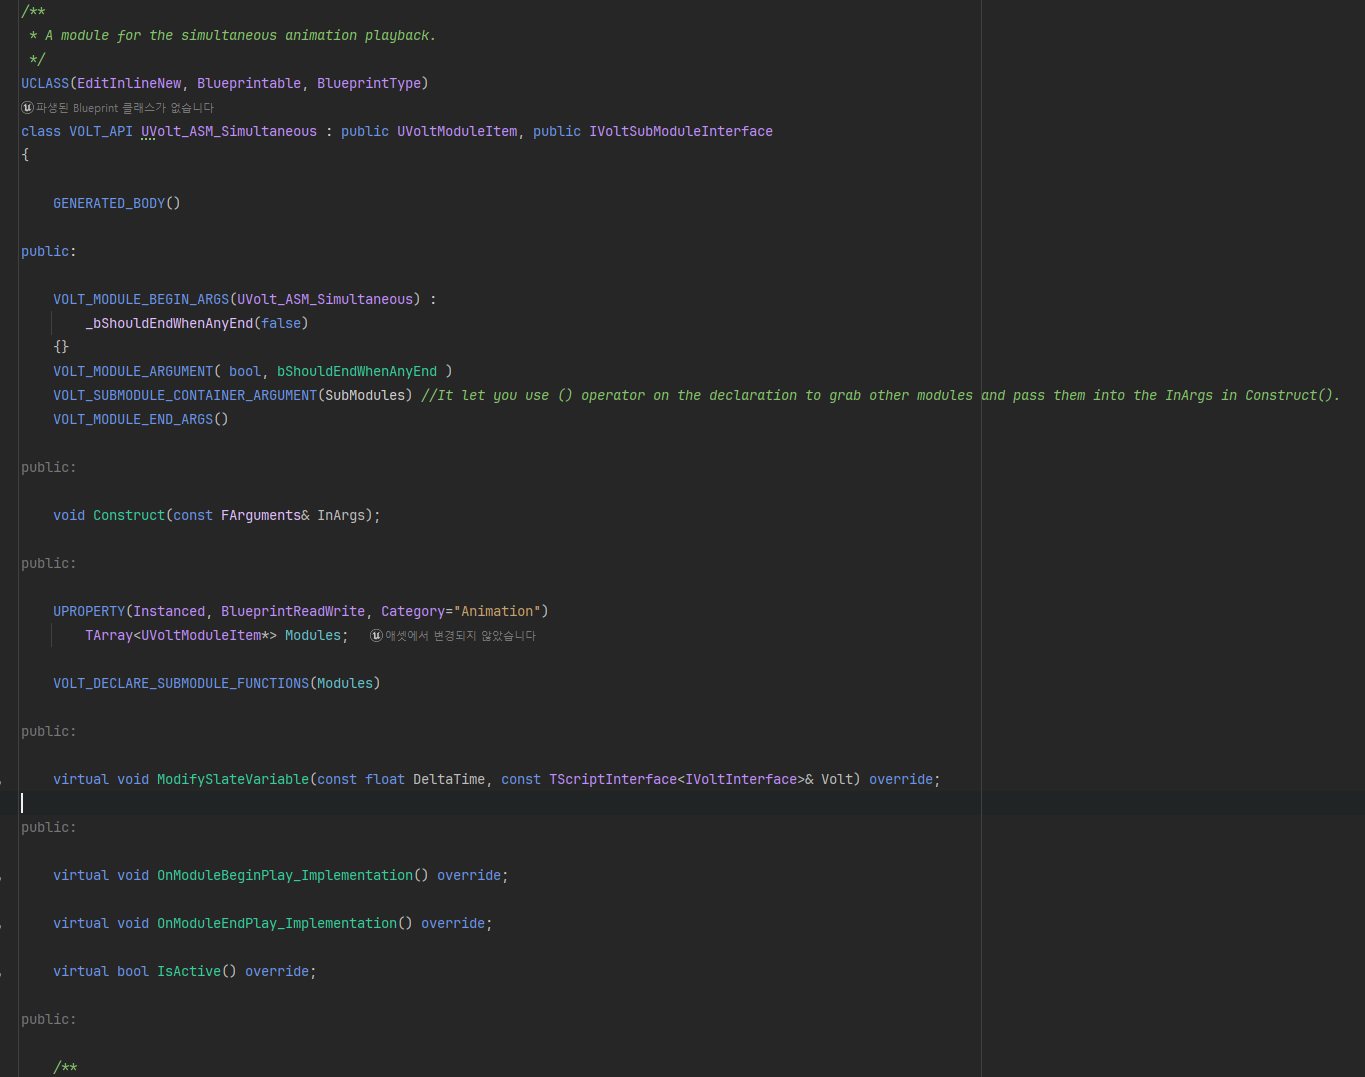Place the cursor on the UCLASS macro
This screenshot has width=1365, height=1077.
45,84
